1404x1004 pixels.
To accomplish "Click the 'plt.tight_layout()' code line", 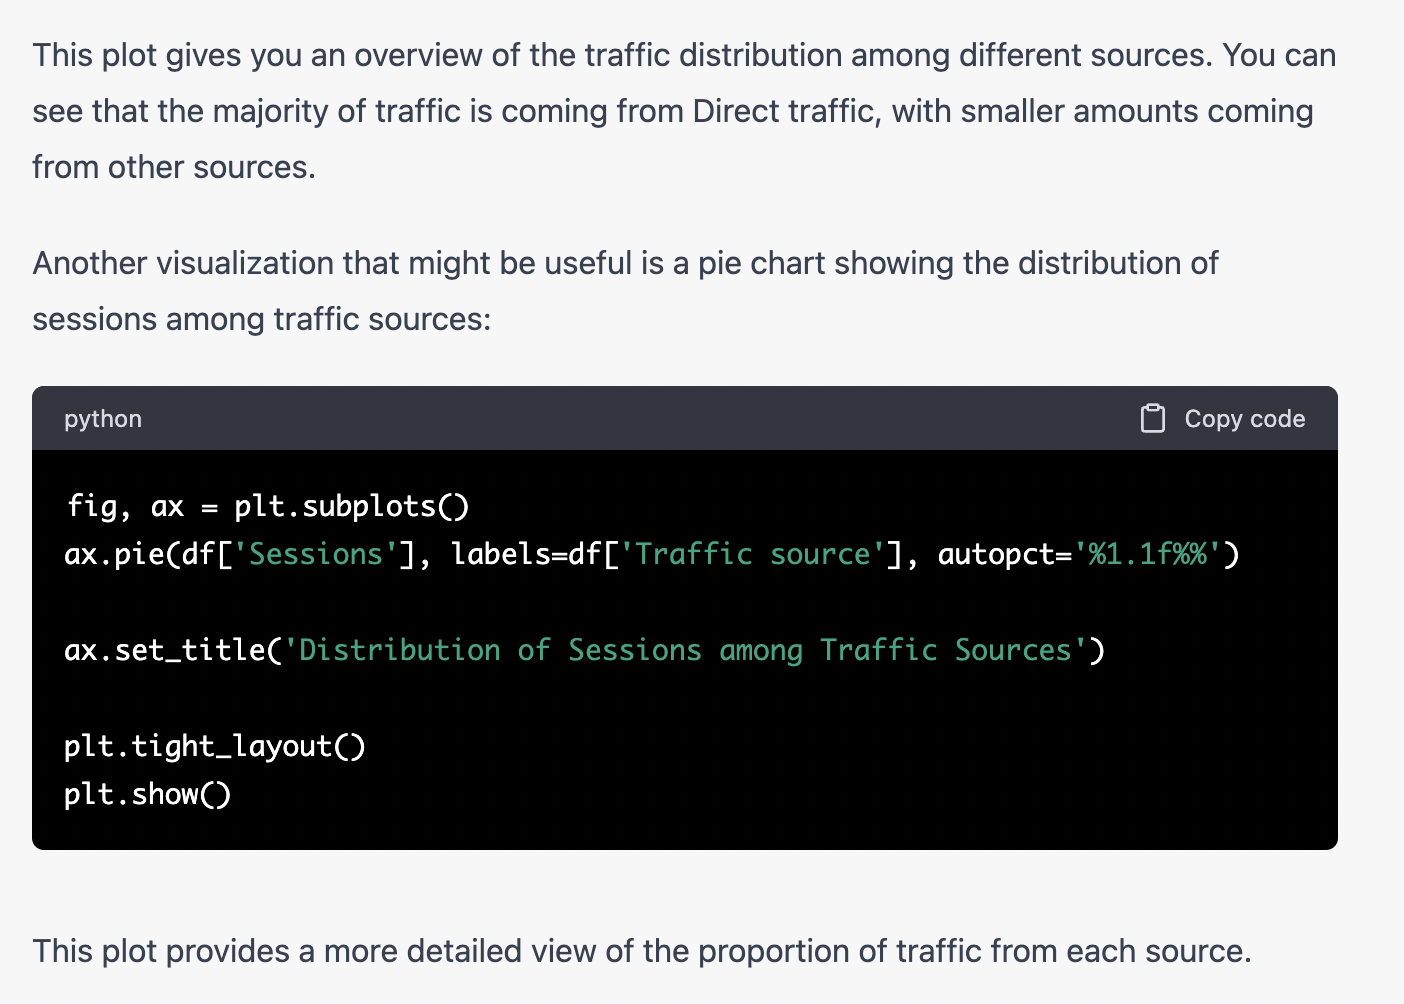I will click(x=215, y=746).
